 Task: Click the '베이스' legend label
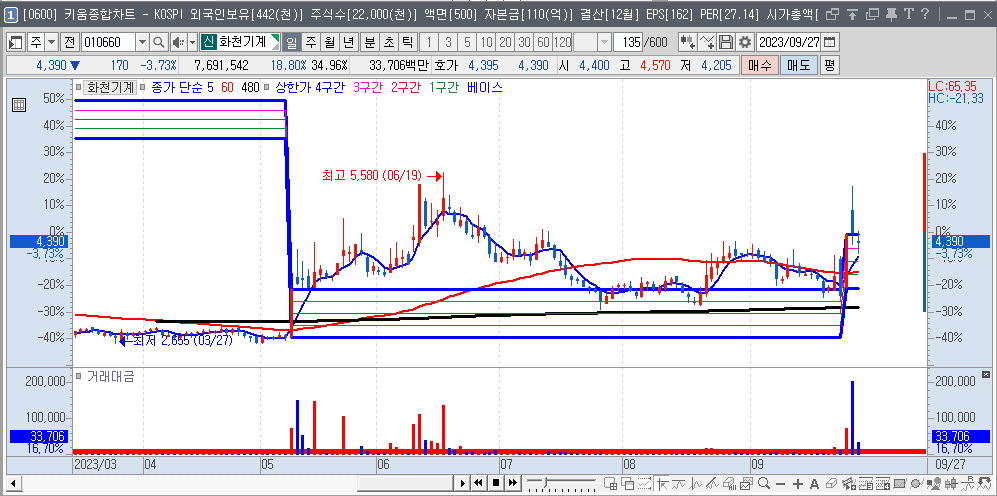(484, 88)
